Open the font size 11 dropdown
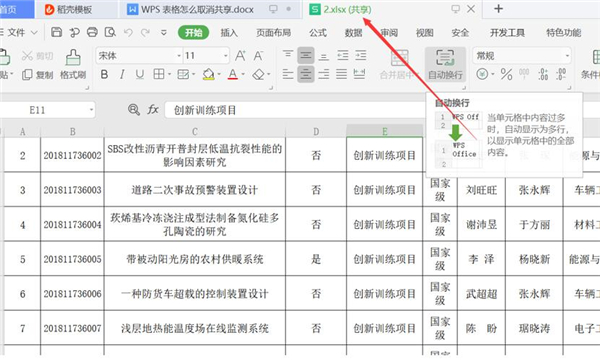600x363 pixels. 226,56
